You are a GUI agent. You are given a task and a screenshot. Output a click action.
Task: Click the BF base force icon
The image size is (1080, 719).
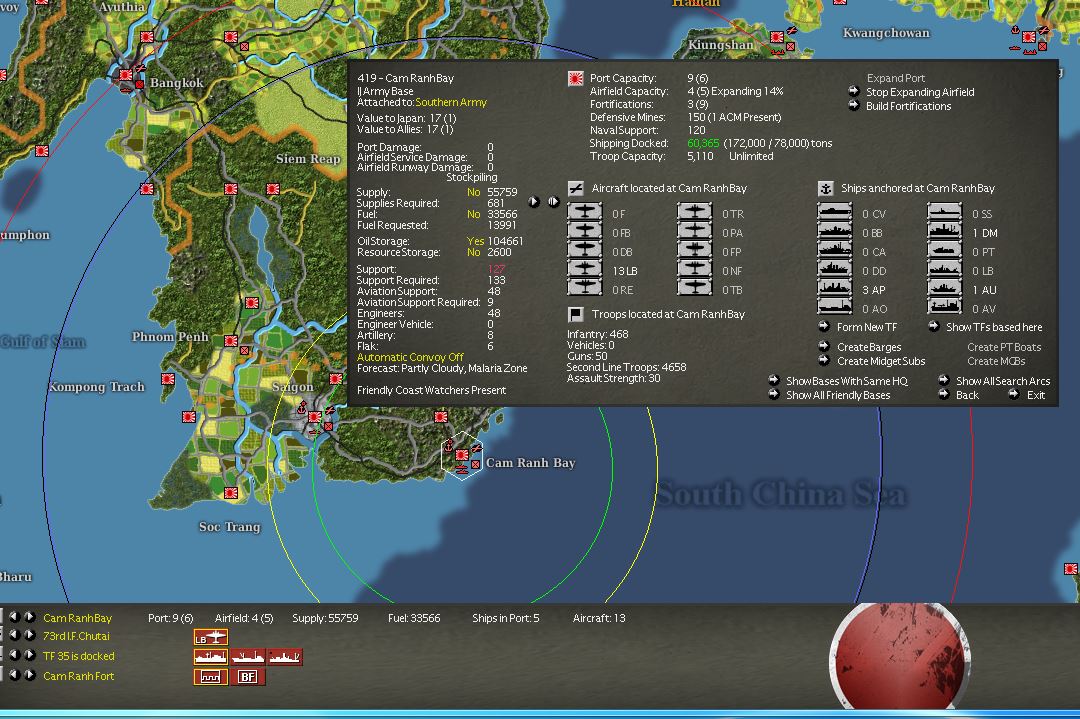(248, 677)
